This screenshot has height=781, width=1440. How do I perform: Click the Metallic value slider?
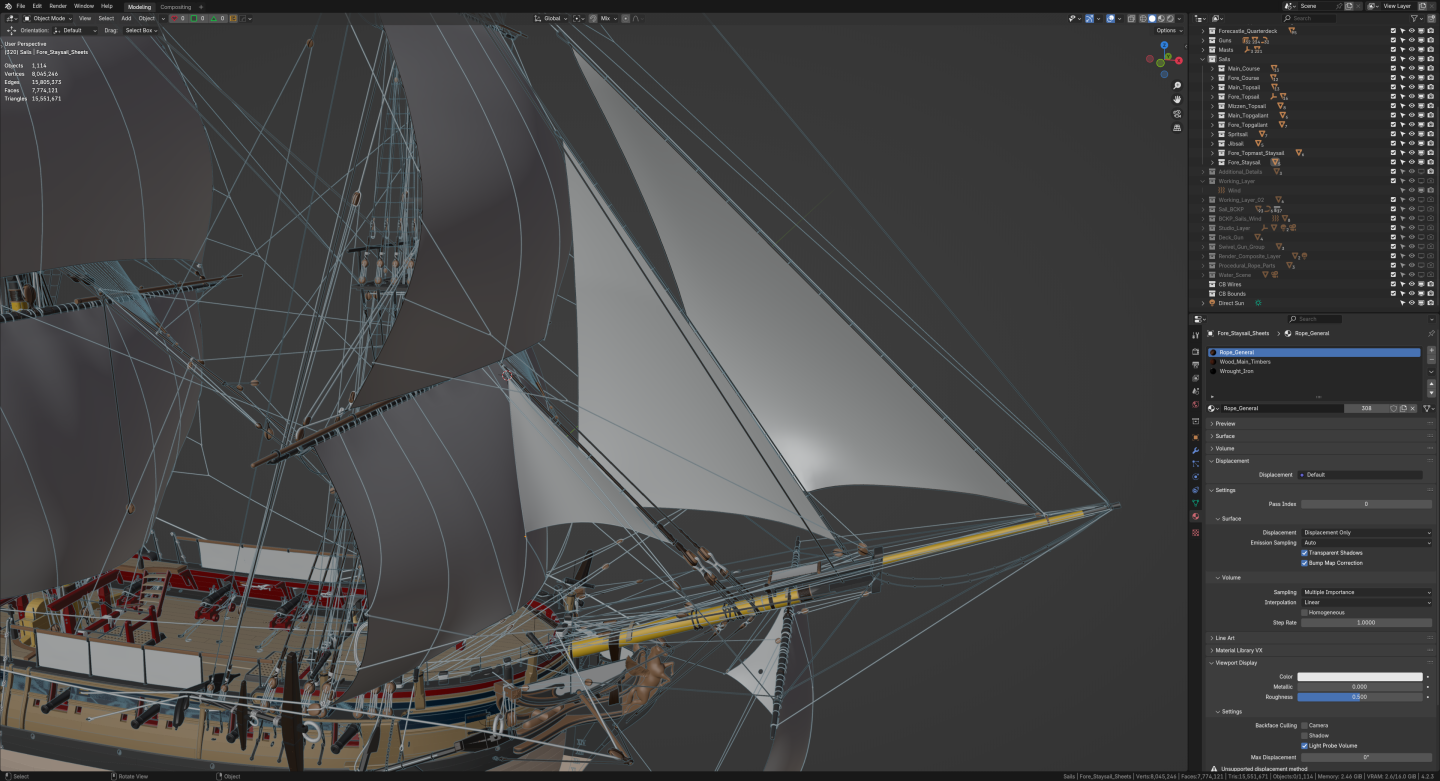1360,687
